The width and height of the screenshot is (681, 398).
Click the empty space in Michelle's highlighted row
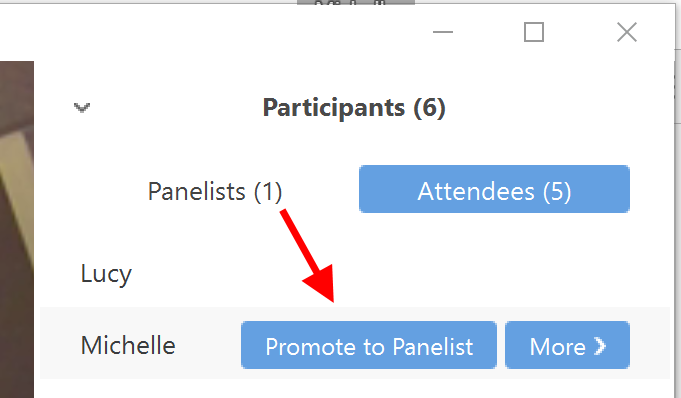208,345
